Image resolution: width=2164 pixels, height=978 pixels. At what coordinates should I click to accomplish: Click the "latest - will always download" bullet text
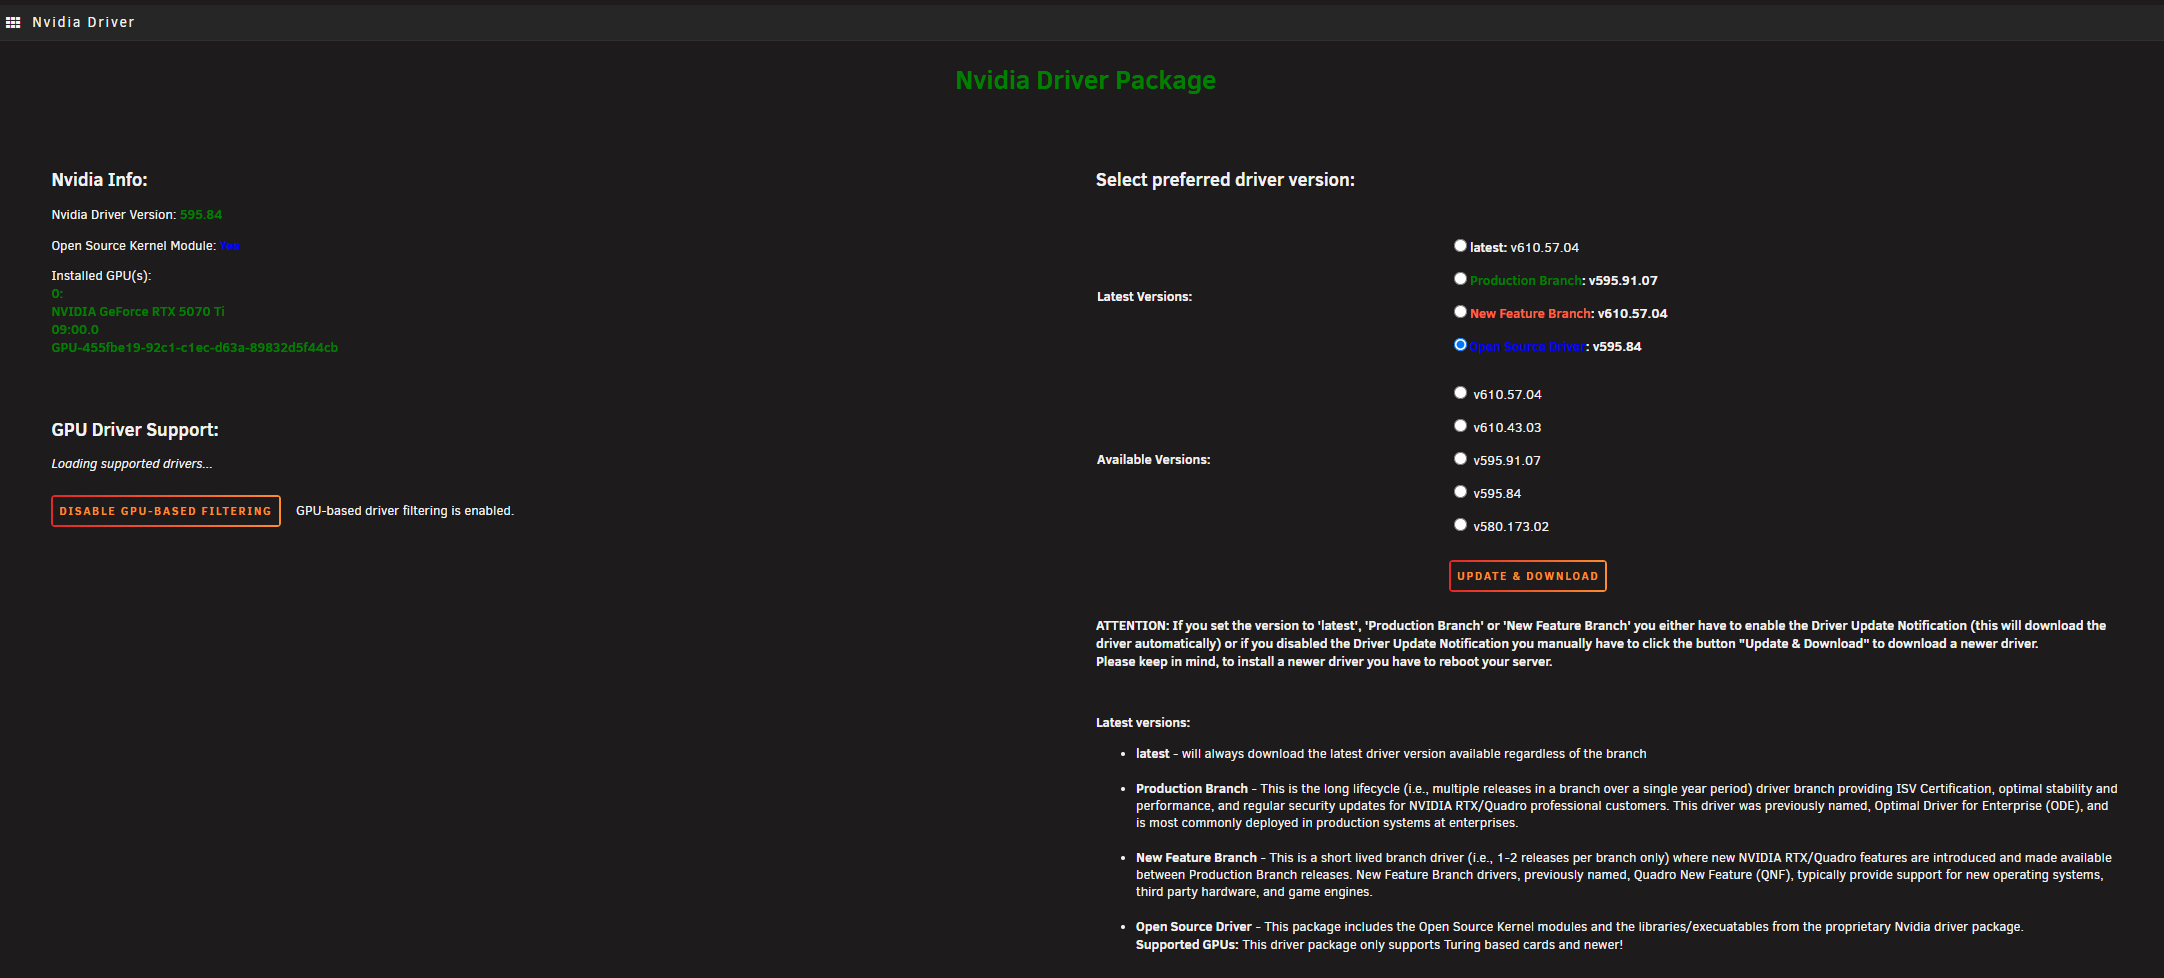1391,754
